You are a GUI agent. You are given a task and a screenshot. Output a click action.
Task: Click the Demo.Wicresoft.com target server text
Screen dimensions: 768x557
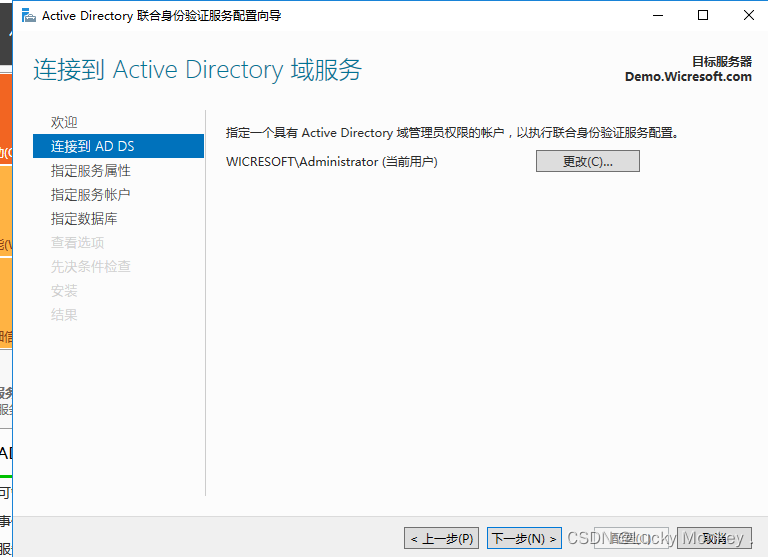[688, 77]
